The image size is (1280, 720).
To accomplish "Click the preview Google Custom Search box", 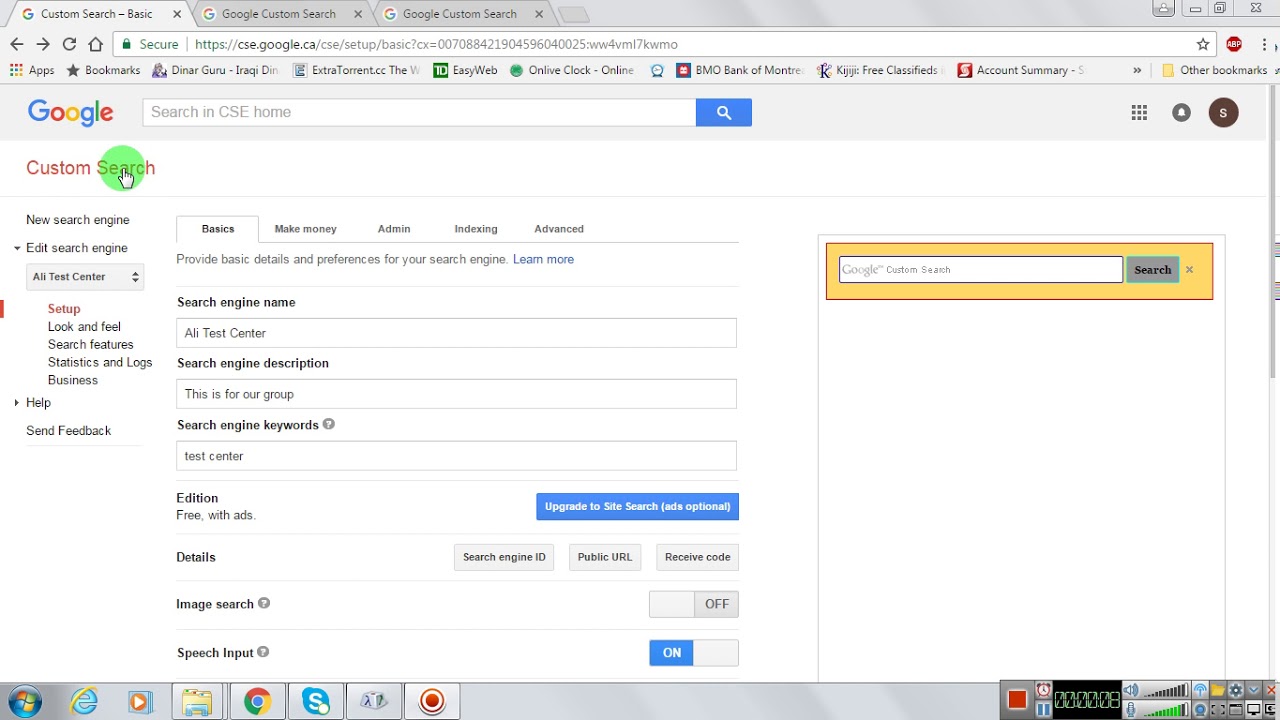I will coord(981,269).
